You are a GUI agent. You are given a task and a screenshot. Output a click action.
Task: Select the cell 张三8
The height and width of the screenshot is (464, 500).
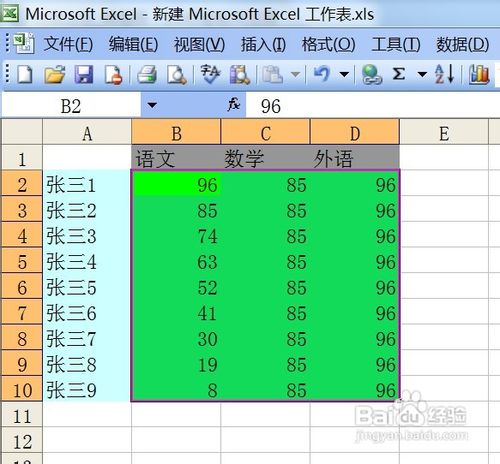click(x=87, y=363)
